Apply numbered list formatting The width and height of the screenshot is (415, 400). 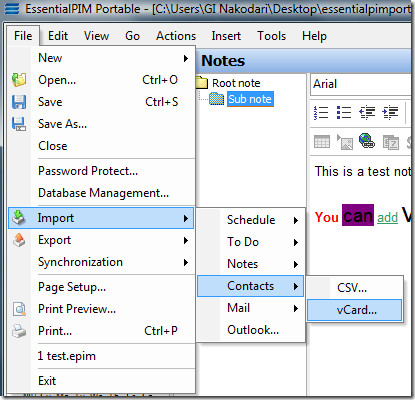[x=321, y=113]
